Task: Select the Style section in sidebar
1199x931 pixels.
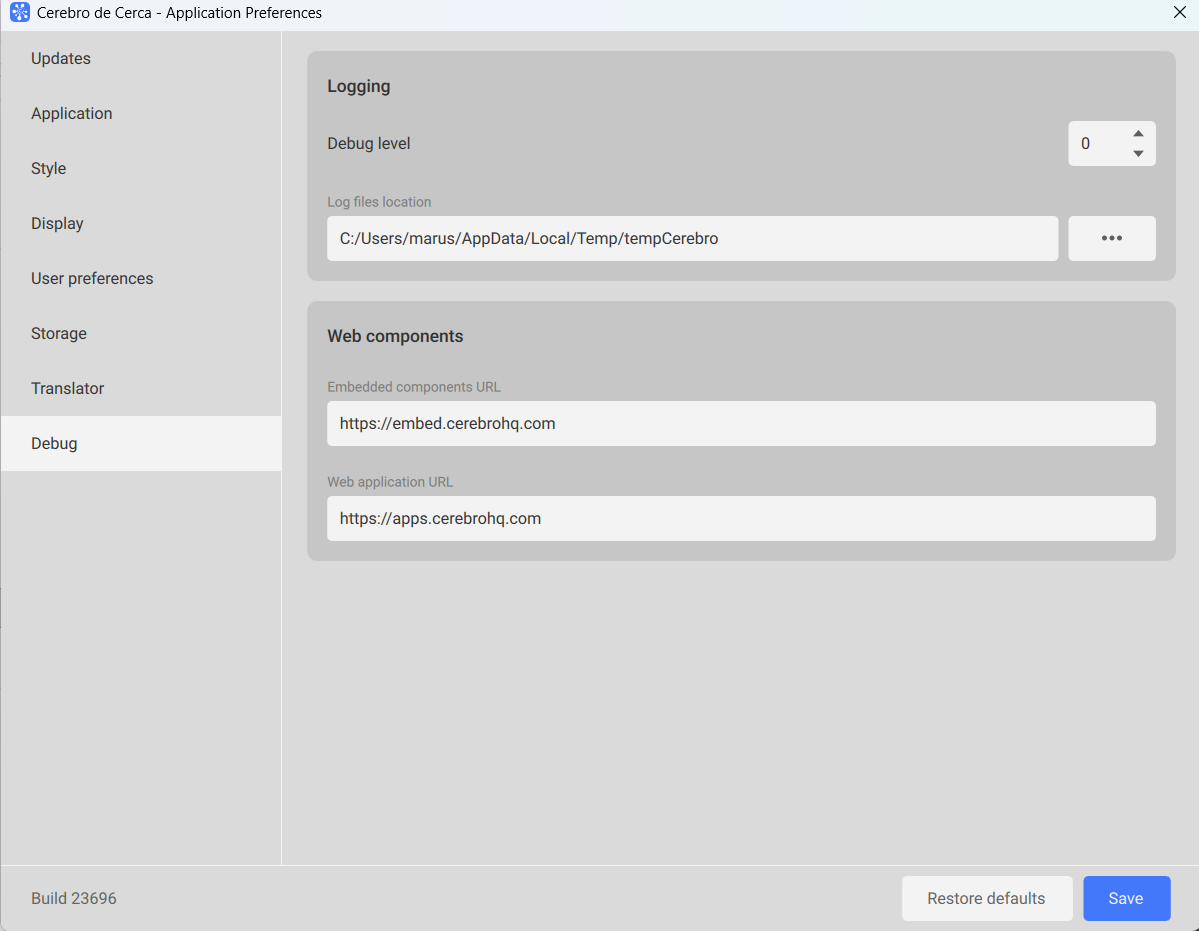Action: [49, 168]
